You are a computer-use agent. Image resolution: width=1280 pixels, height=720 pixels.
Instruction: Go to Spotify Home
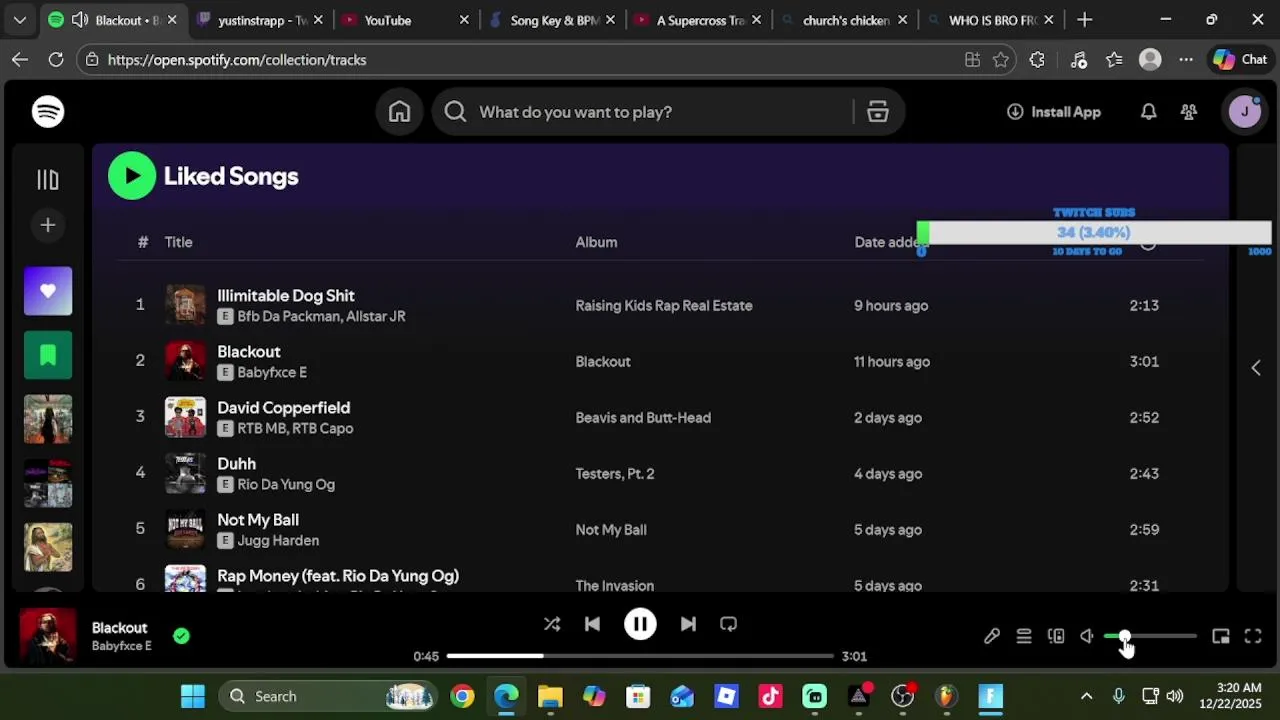(x=399, y=112)
